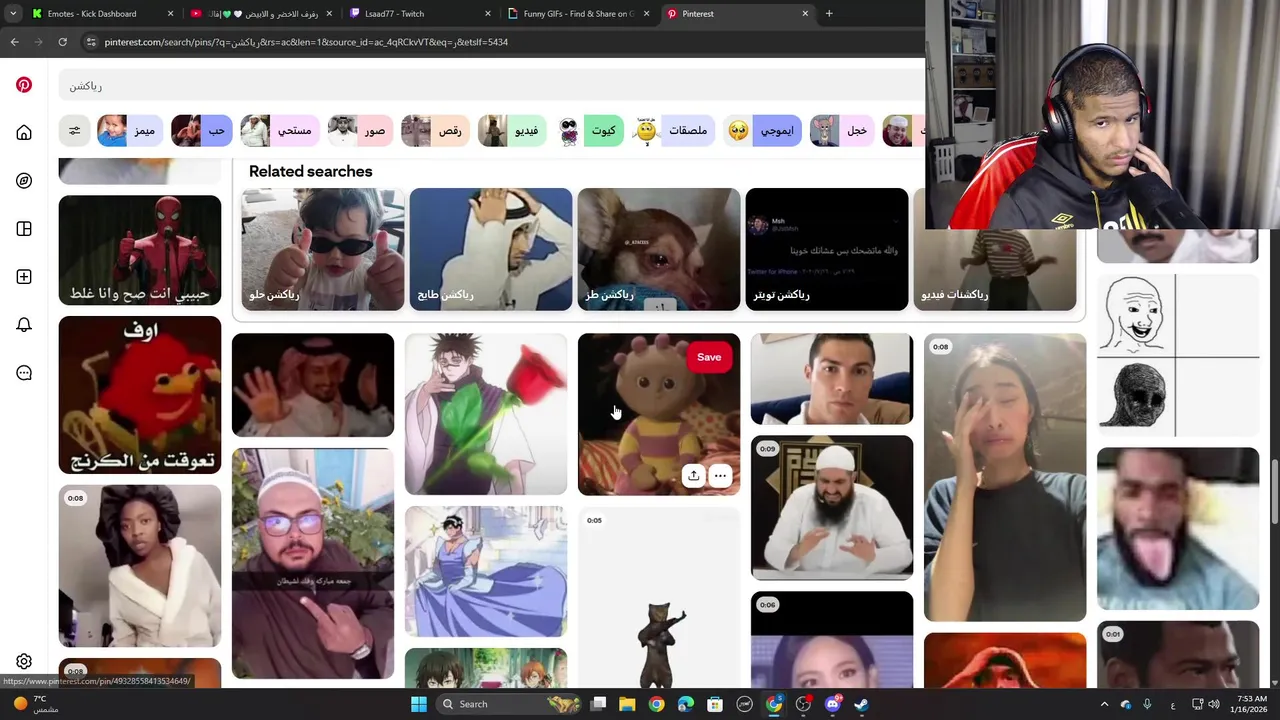Open the woman in white robe video pin
Viewport: 1280px width, 720px height.
[x=140, y=566]
